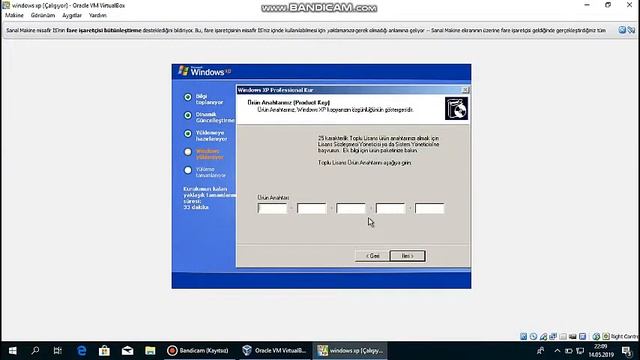This screenshot has height=360, width=640.
Task: Open the Yardım menu
Action: 98,15
